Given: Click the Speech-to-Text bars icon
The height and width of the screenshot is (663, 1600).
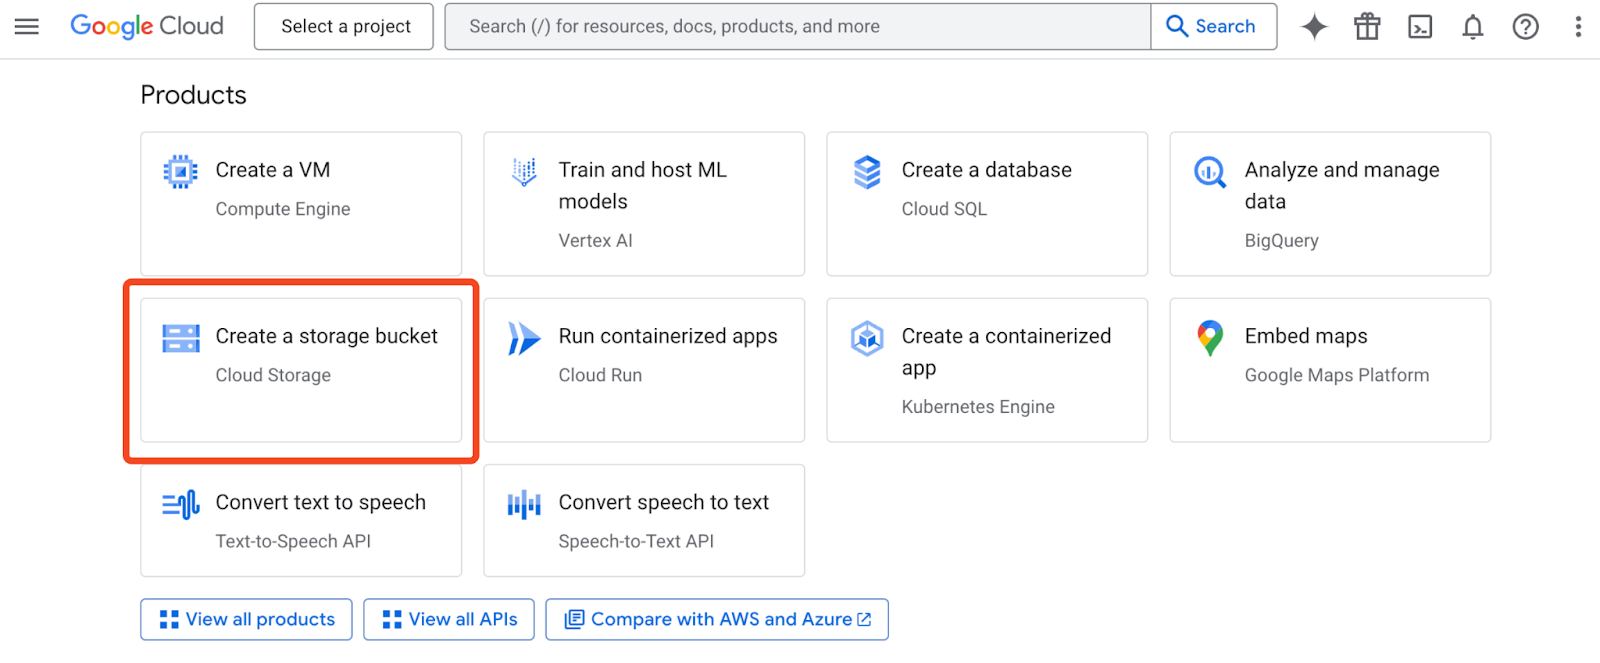Looking at the screenshot, I should pos(524,505).
